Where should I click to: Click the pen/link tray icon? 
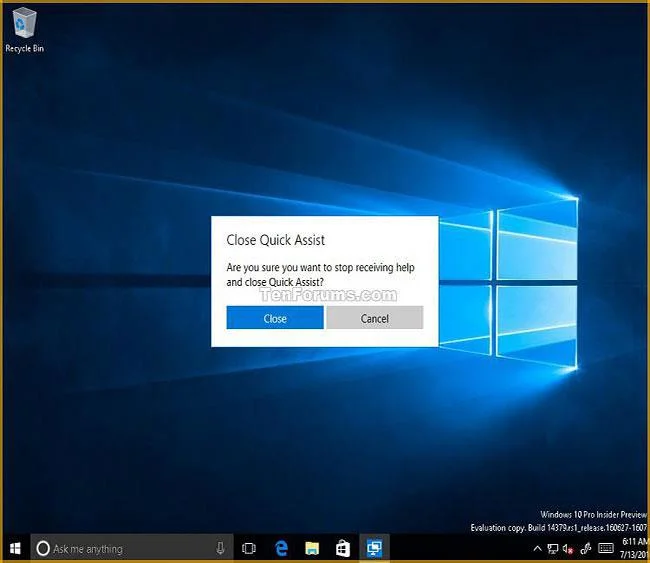tap(586, 549)
